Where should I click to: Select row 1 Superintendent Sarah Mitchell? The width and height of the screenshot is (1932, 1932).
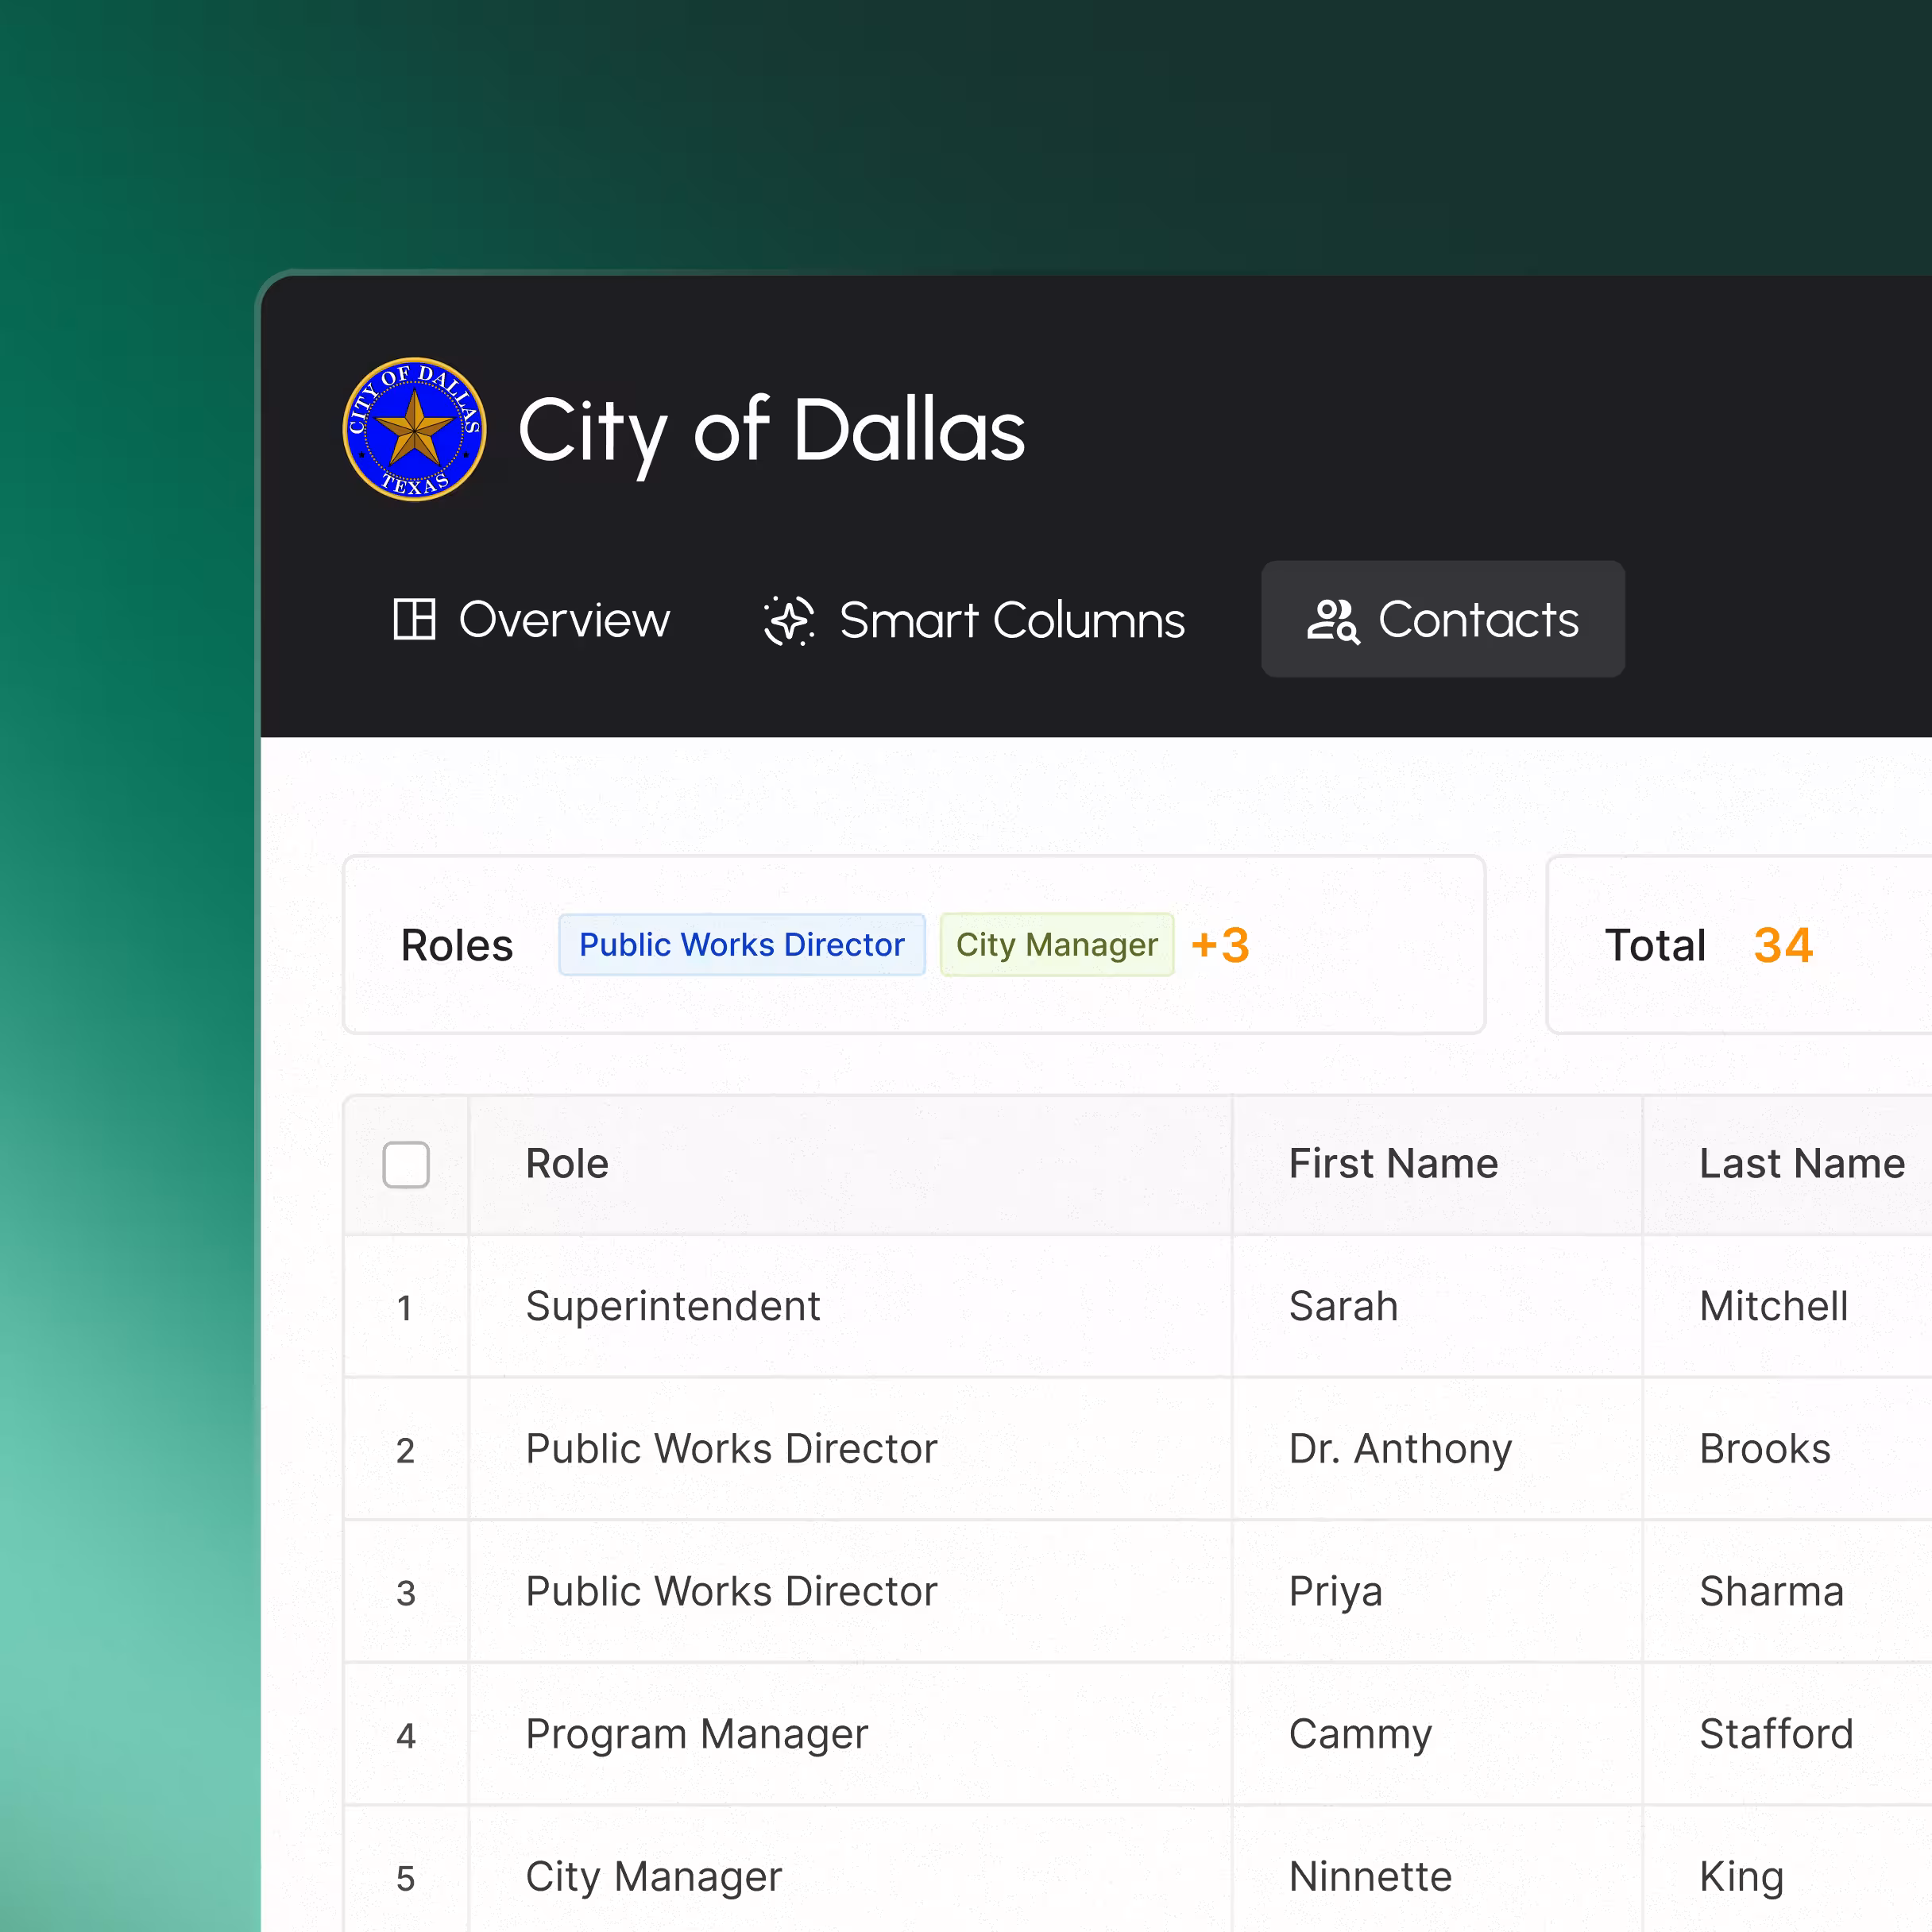pos(673,1306)
